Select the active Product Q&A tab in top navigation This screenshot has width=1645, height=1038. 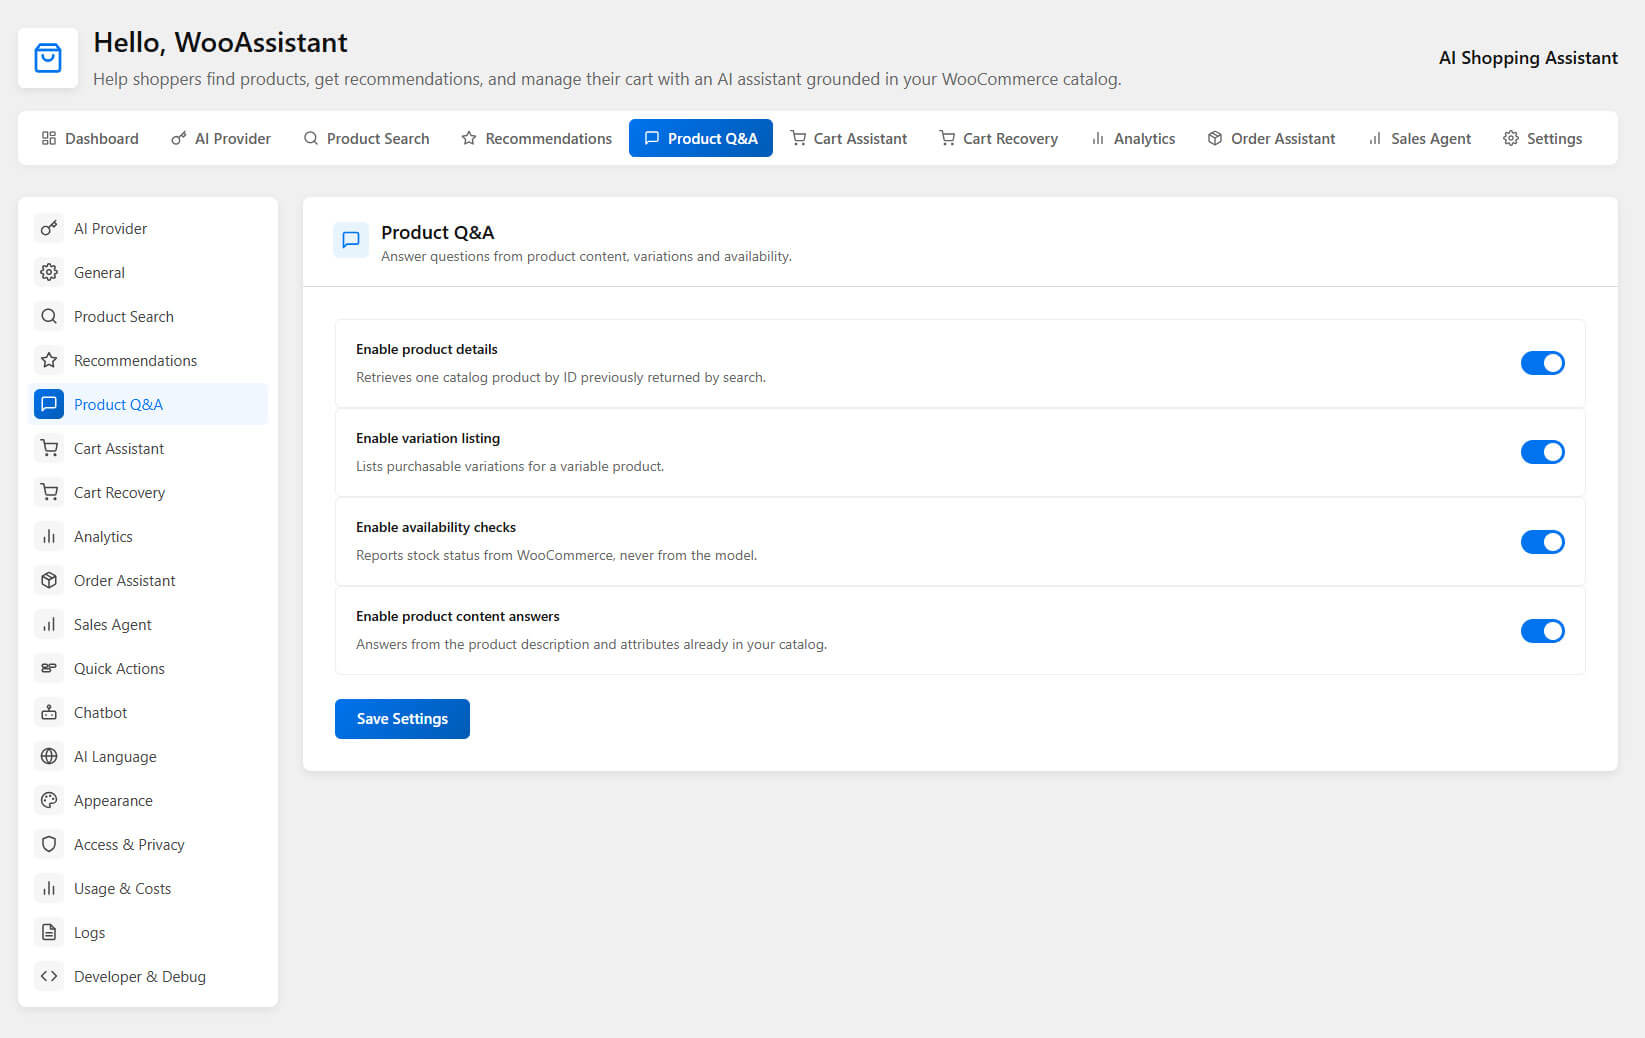(x=701, y=139)
